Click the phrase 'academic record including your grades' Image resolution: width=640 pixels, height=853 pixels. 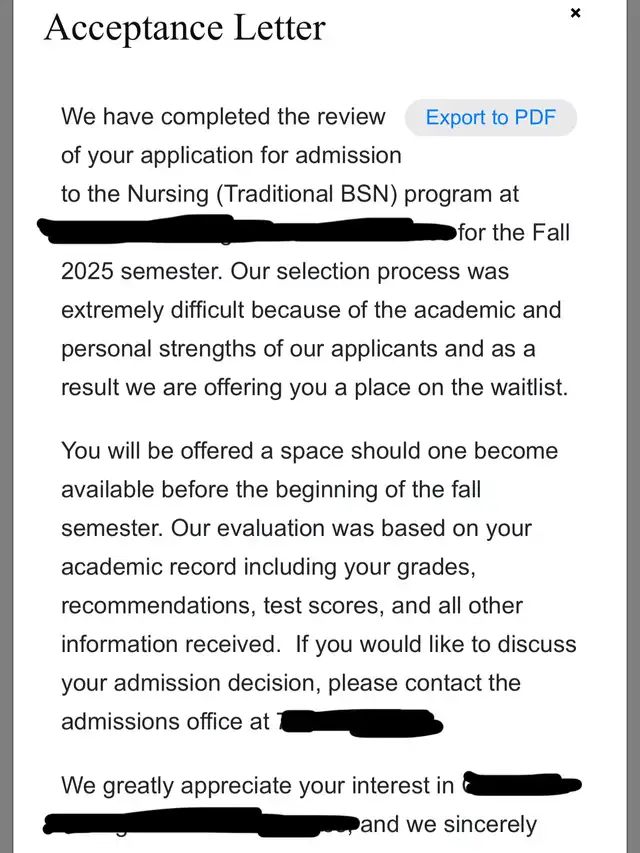(268, 567)
